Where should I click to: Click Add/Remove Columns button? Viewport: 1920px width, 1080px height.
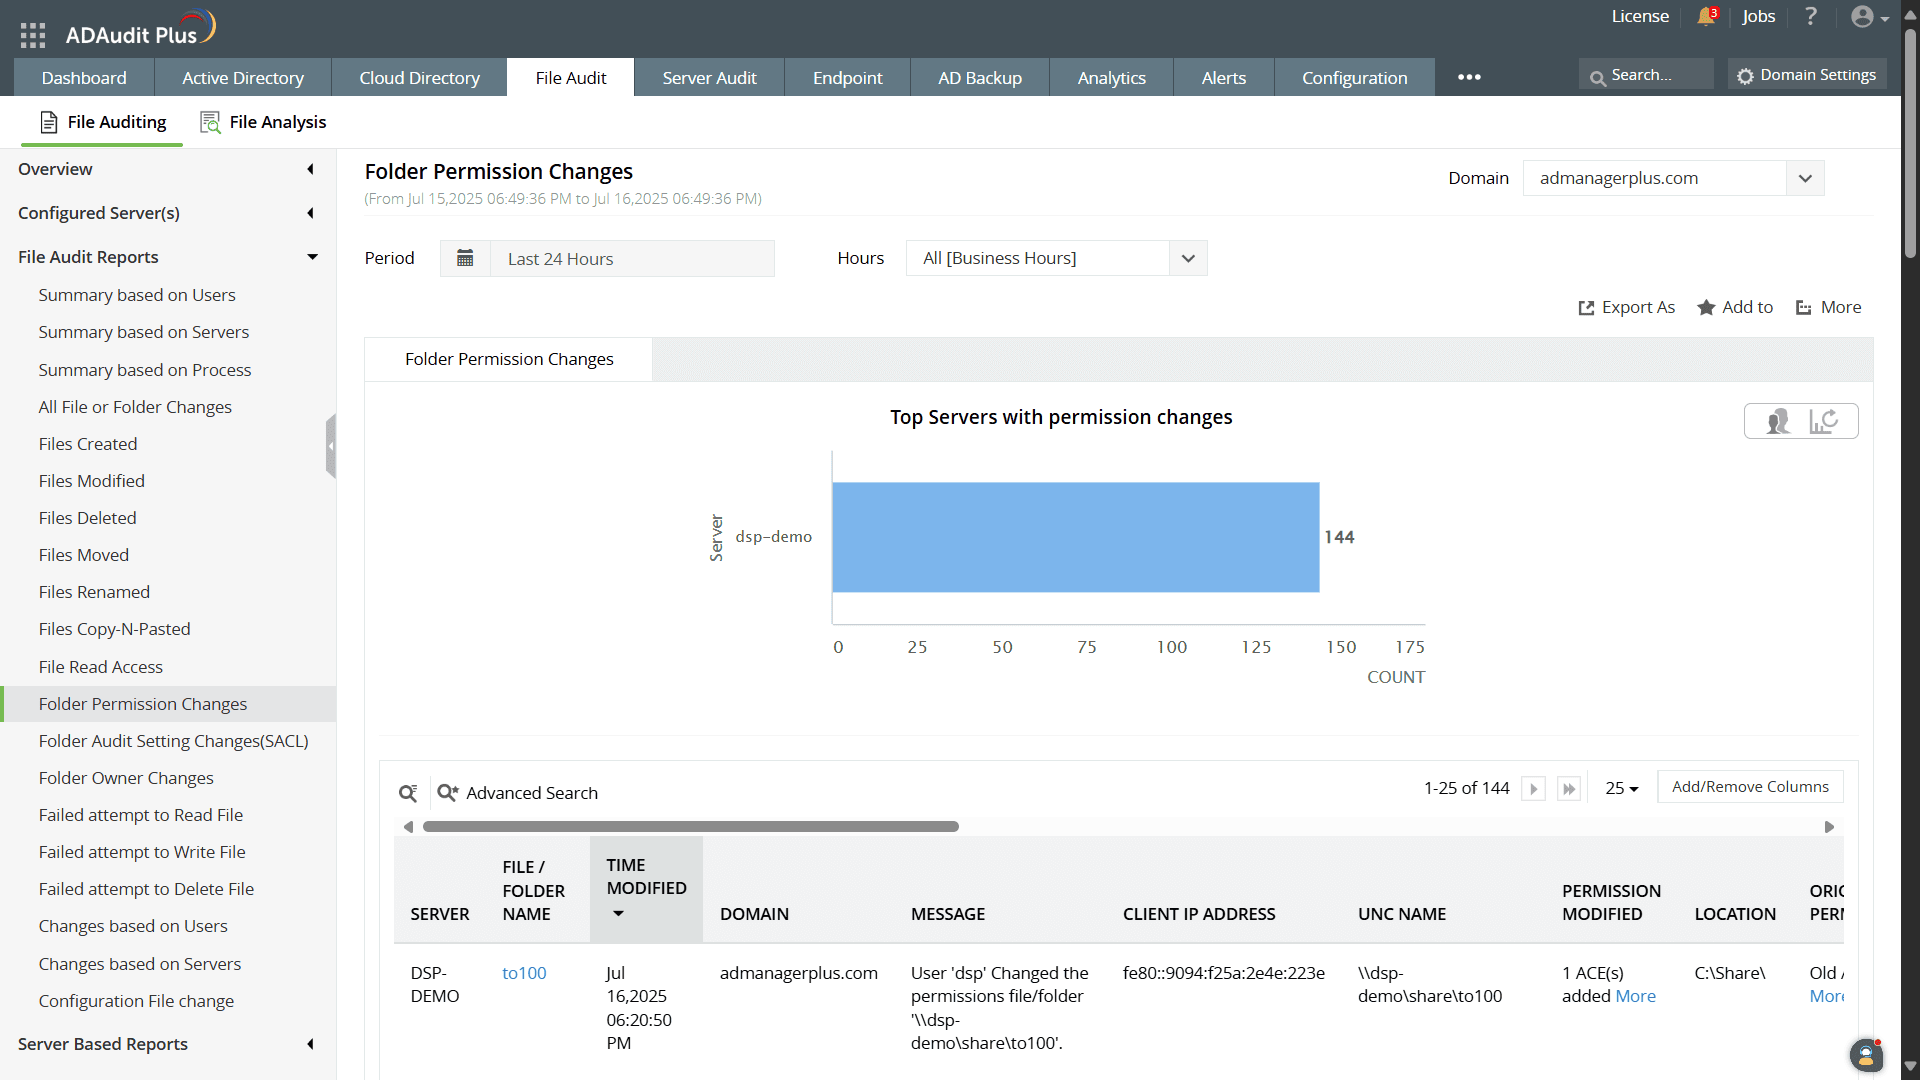tap(1750, 787)
